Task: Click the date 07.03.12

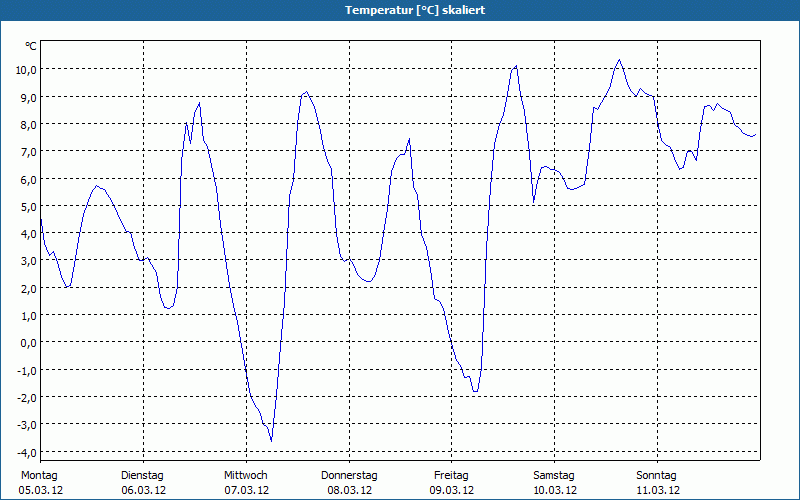Action: [x=246, y=490]
